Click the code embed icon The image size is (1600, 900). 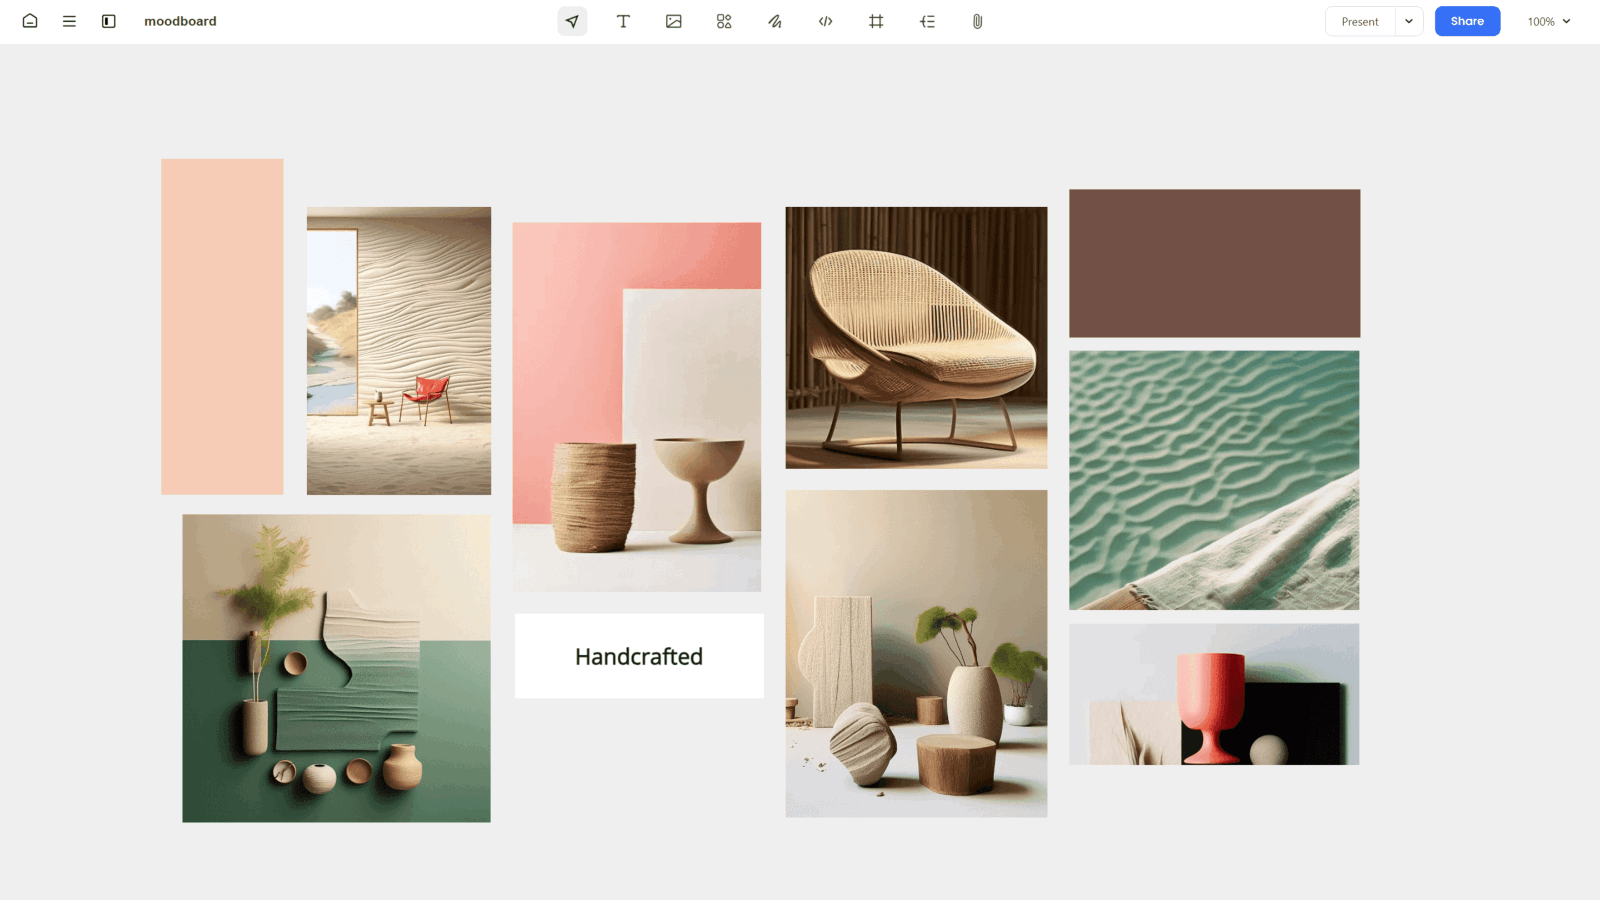point(826,21)
